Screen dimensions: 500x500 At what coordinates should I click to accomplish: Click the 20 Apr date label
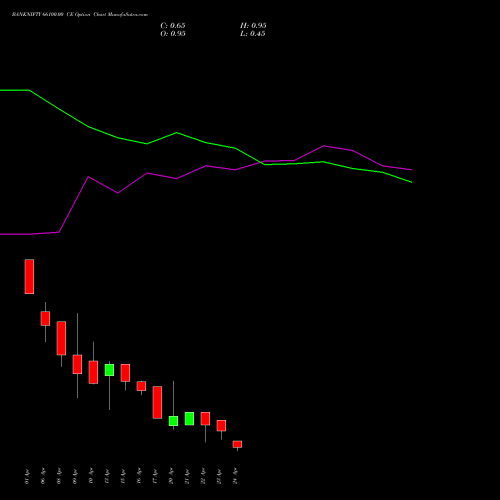tap(171, 476)
